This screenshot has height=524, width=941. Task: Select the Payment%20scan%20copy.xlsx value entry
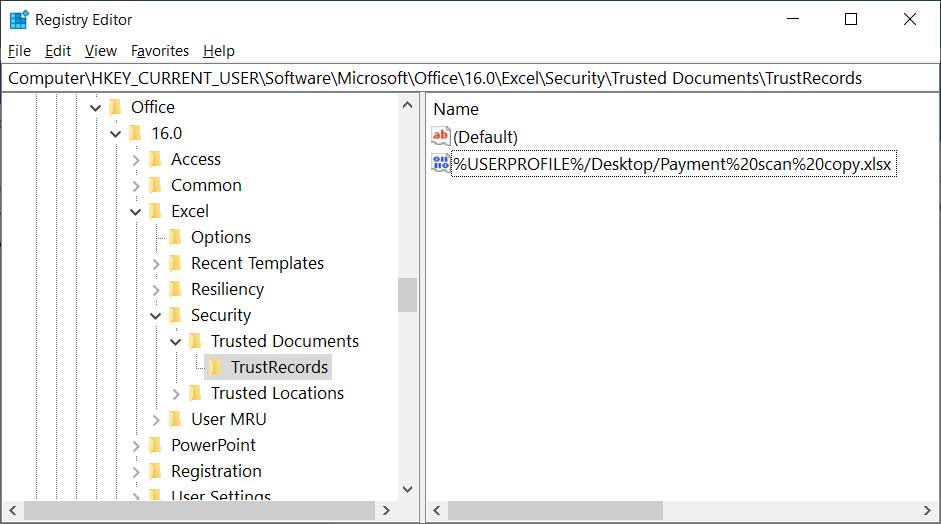673,164
